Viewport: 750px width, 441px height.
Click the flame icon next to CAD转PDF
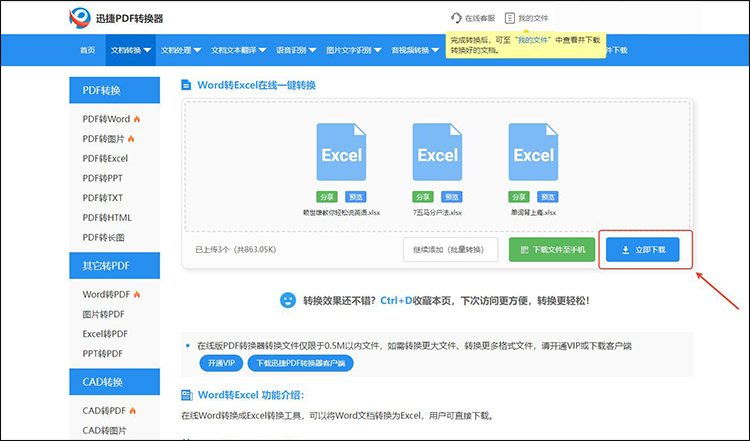point(132,410)
